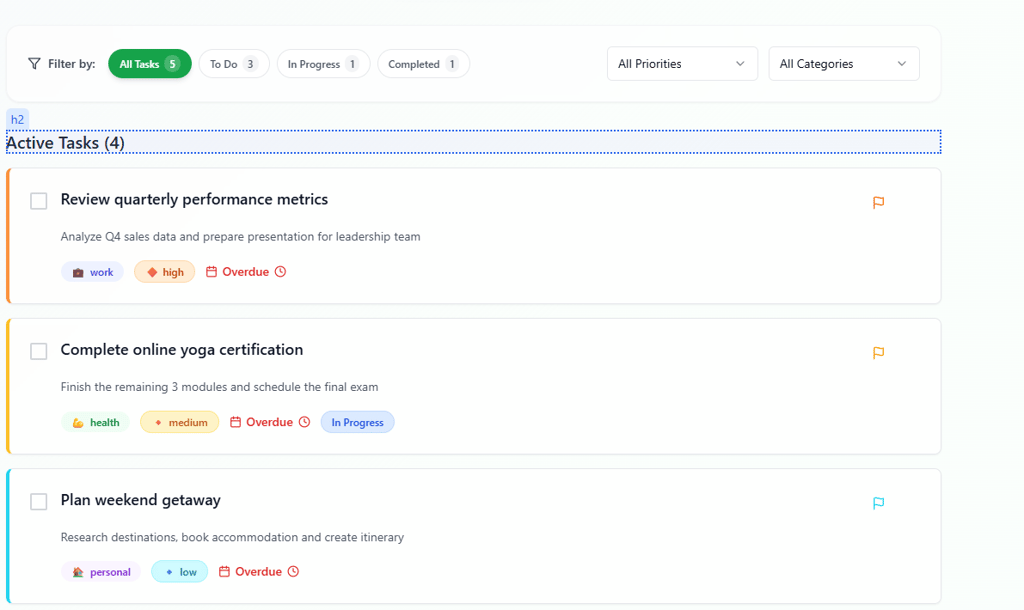The width and height of the screenshot is (1024, 610).
Task: Click the low priority badge
Action: 180,572
